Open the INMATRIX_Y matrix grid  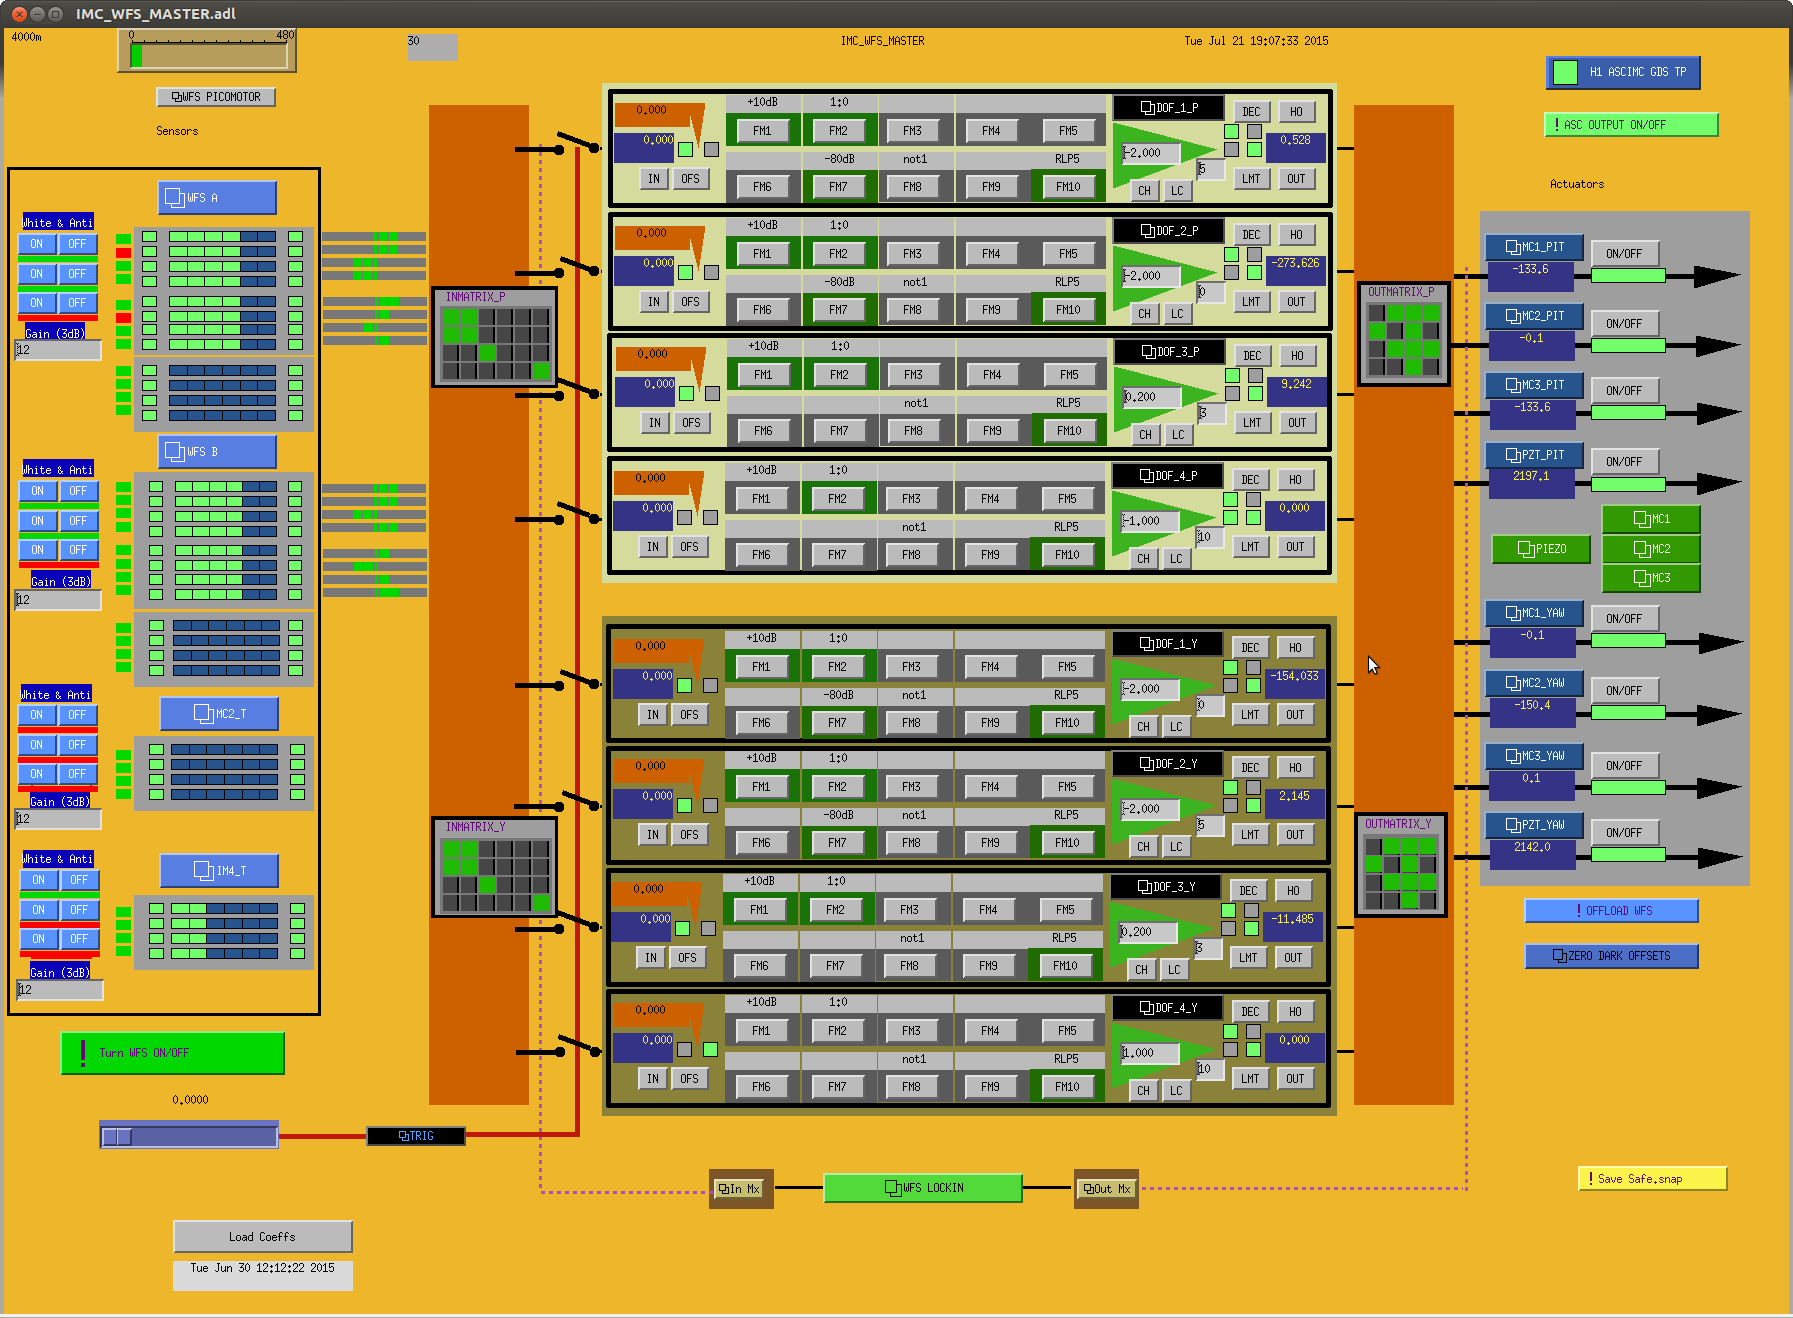click(495, 867)
